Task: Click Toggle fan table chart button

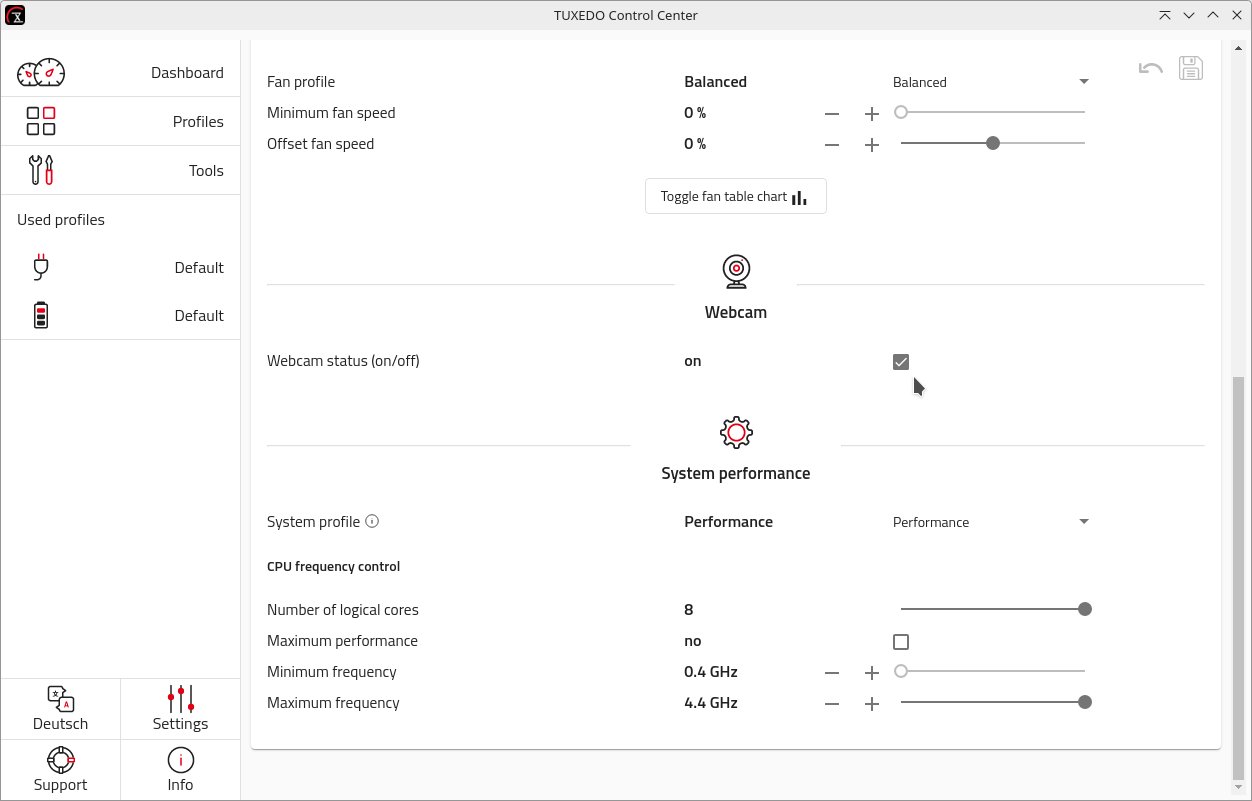Action: pos(736,196)
